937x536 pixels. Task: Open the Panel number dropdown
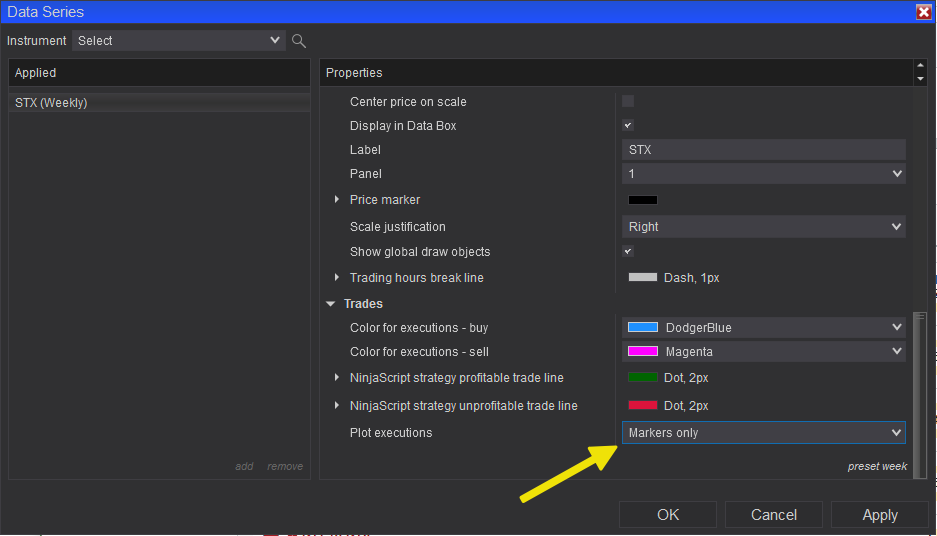click(x=764, y=174)
